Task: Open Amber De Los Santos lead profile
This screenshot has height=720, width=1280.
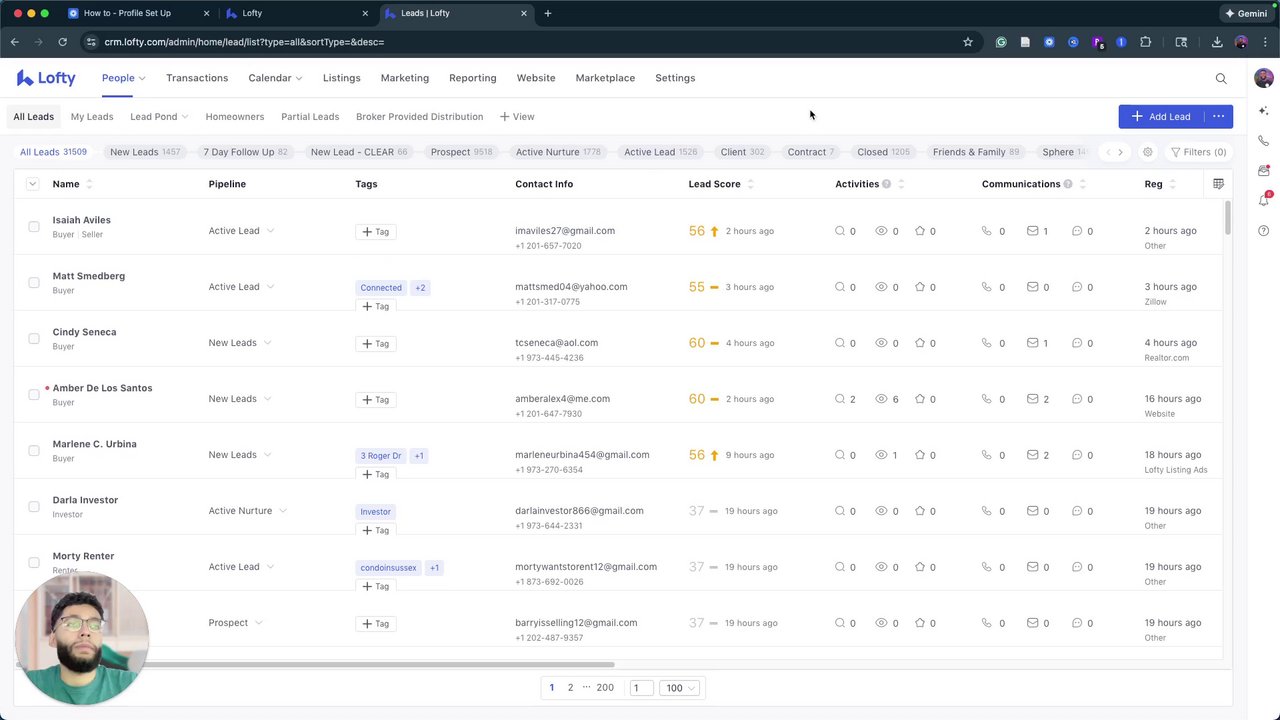Action: [102, 388]
